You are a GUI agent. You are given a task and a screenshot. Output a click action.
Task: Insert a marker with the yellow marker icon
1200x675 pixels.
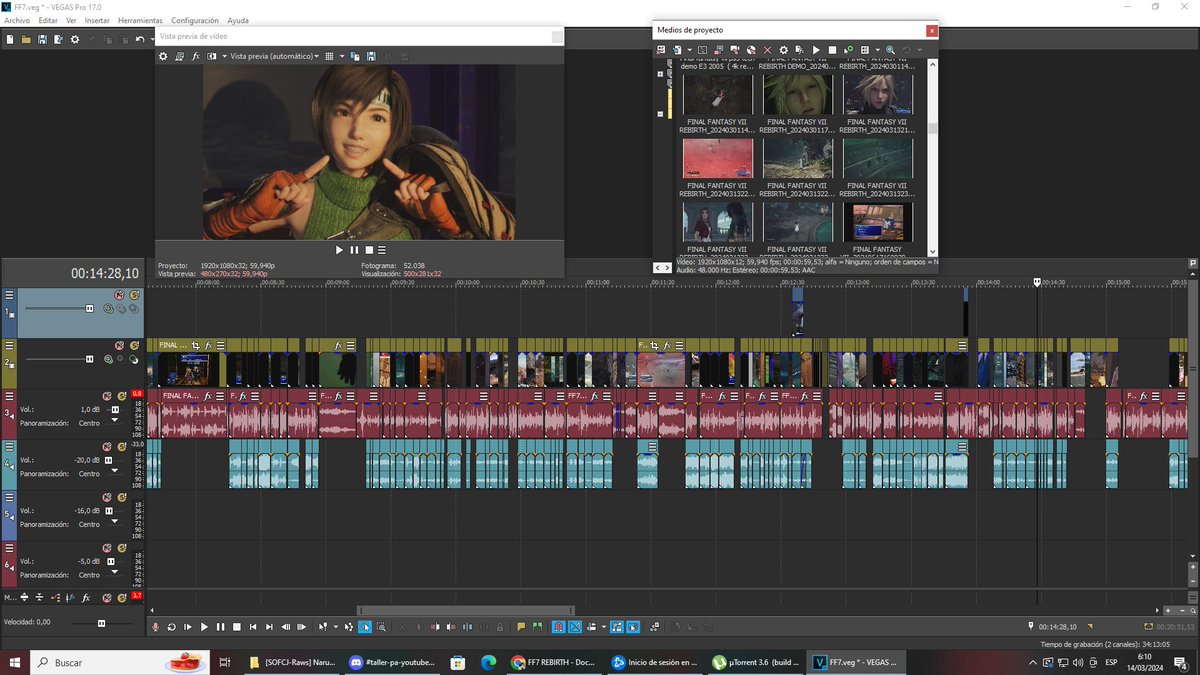click(521, 627)
